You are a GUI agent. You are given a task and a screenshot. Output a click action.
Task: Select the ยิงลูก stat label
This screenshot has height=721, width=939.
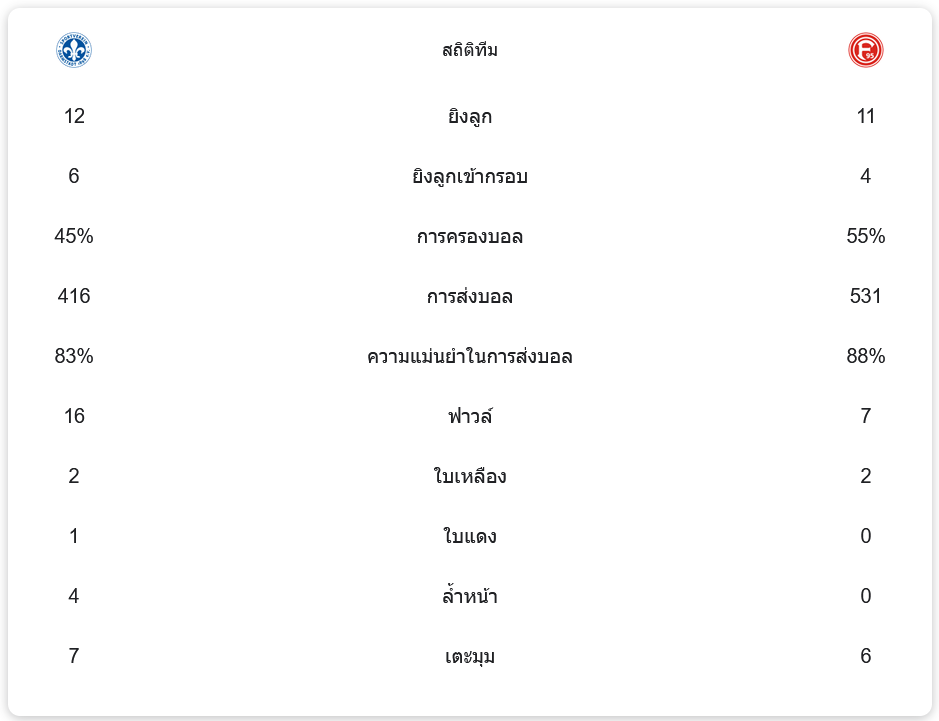pos(469,117)
